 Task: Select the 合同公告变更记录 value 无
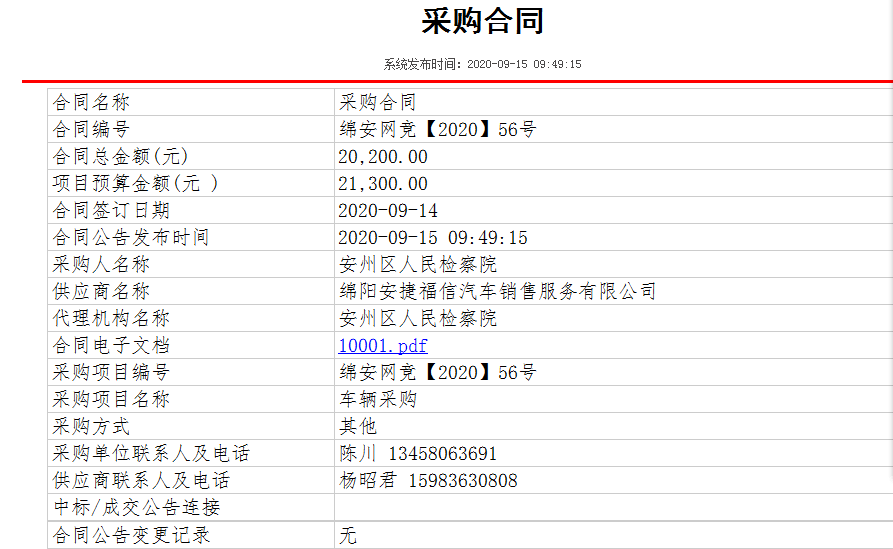coord(348,535)
